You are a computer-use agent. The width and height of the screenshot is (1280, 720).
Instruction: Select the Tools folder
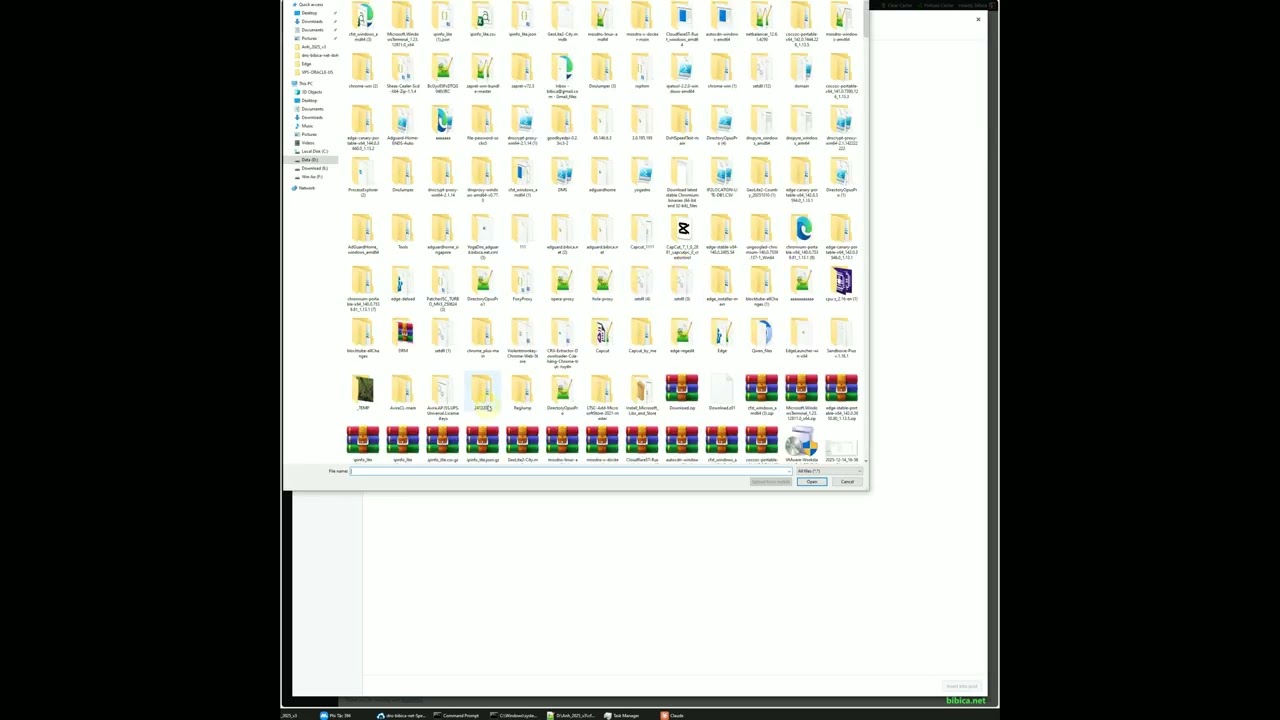[x=403, y=232]
